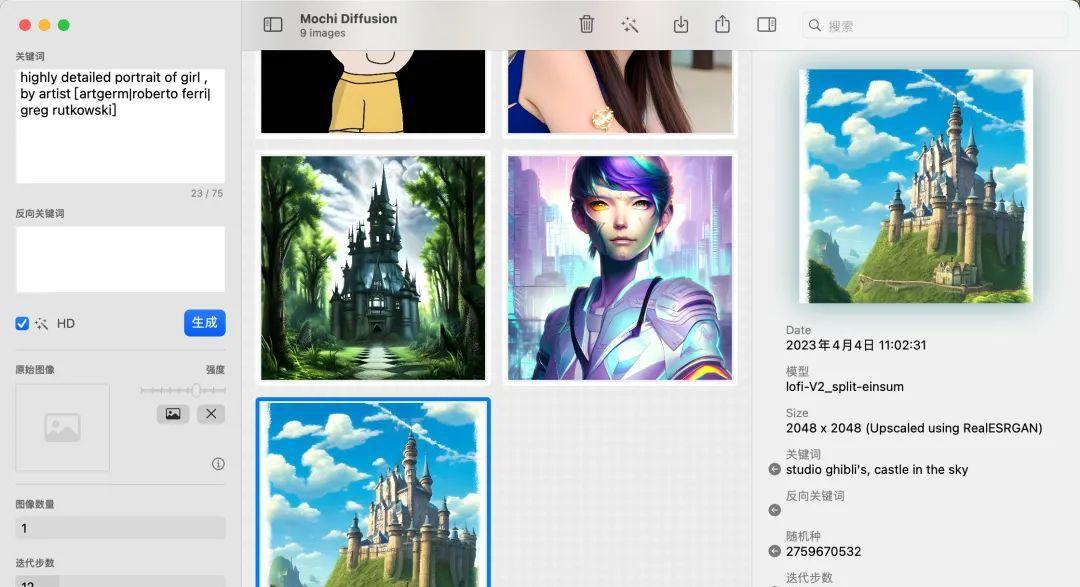
Task: Delete selected image with trash icon
Action: click(586, 25)
